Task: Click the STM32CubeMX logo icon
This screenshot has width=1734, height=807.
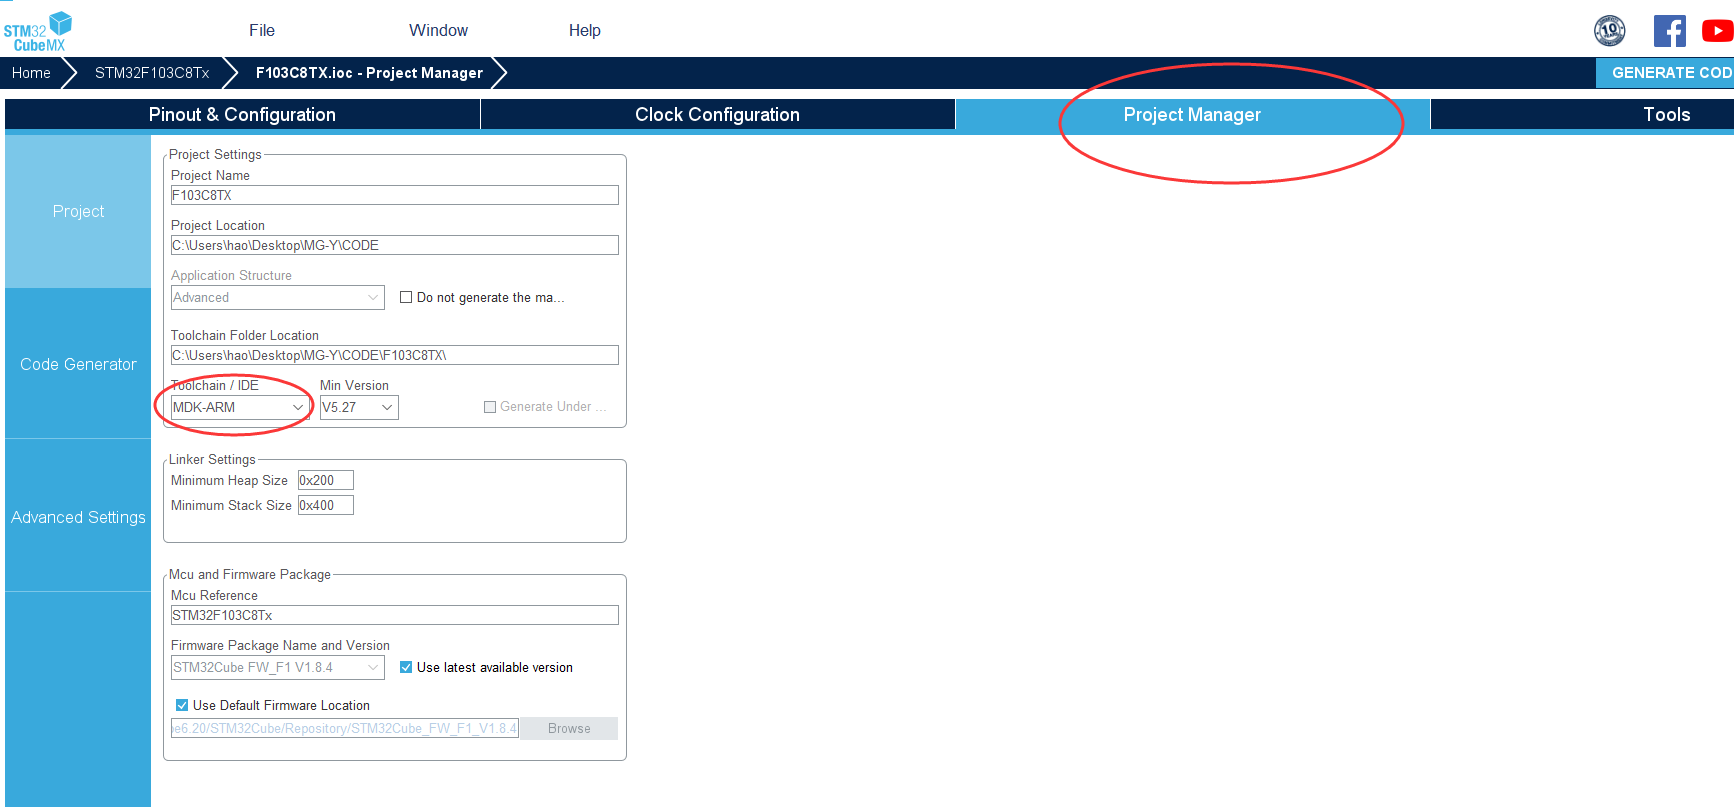Action: tap(37, 31)
